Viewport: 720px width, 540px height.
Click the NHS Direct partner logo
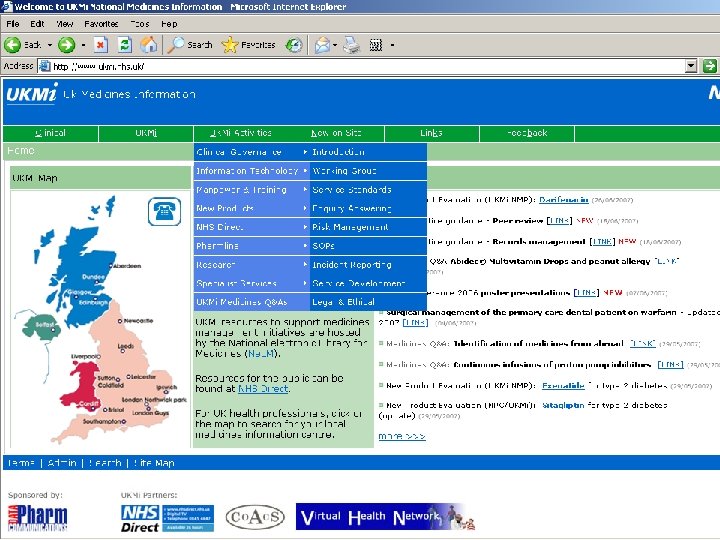click(167, 518)
